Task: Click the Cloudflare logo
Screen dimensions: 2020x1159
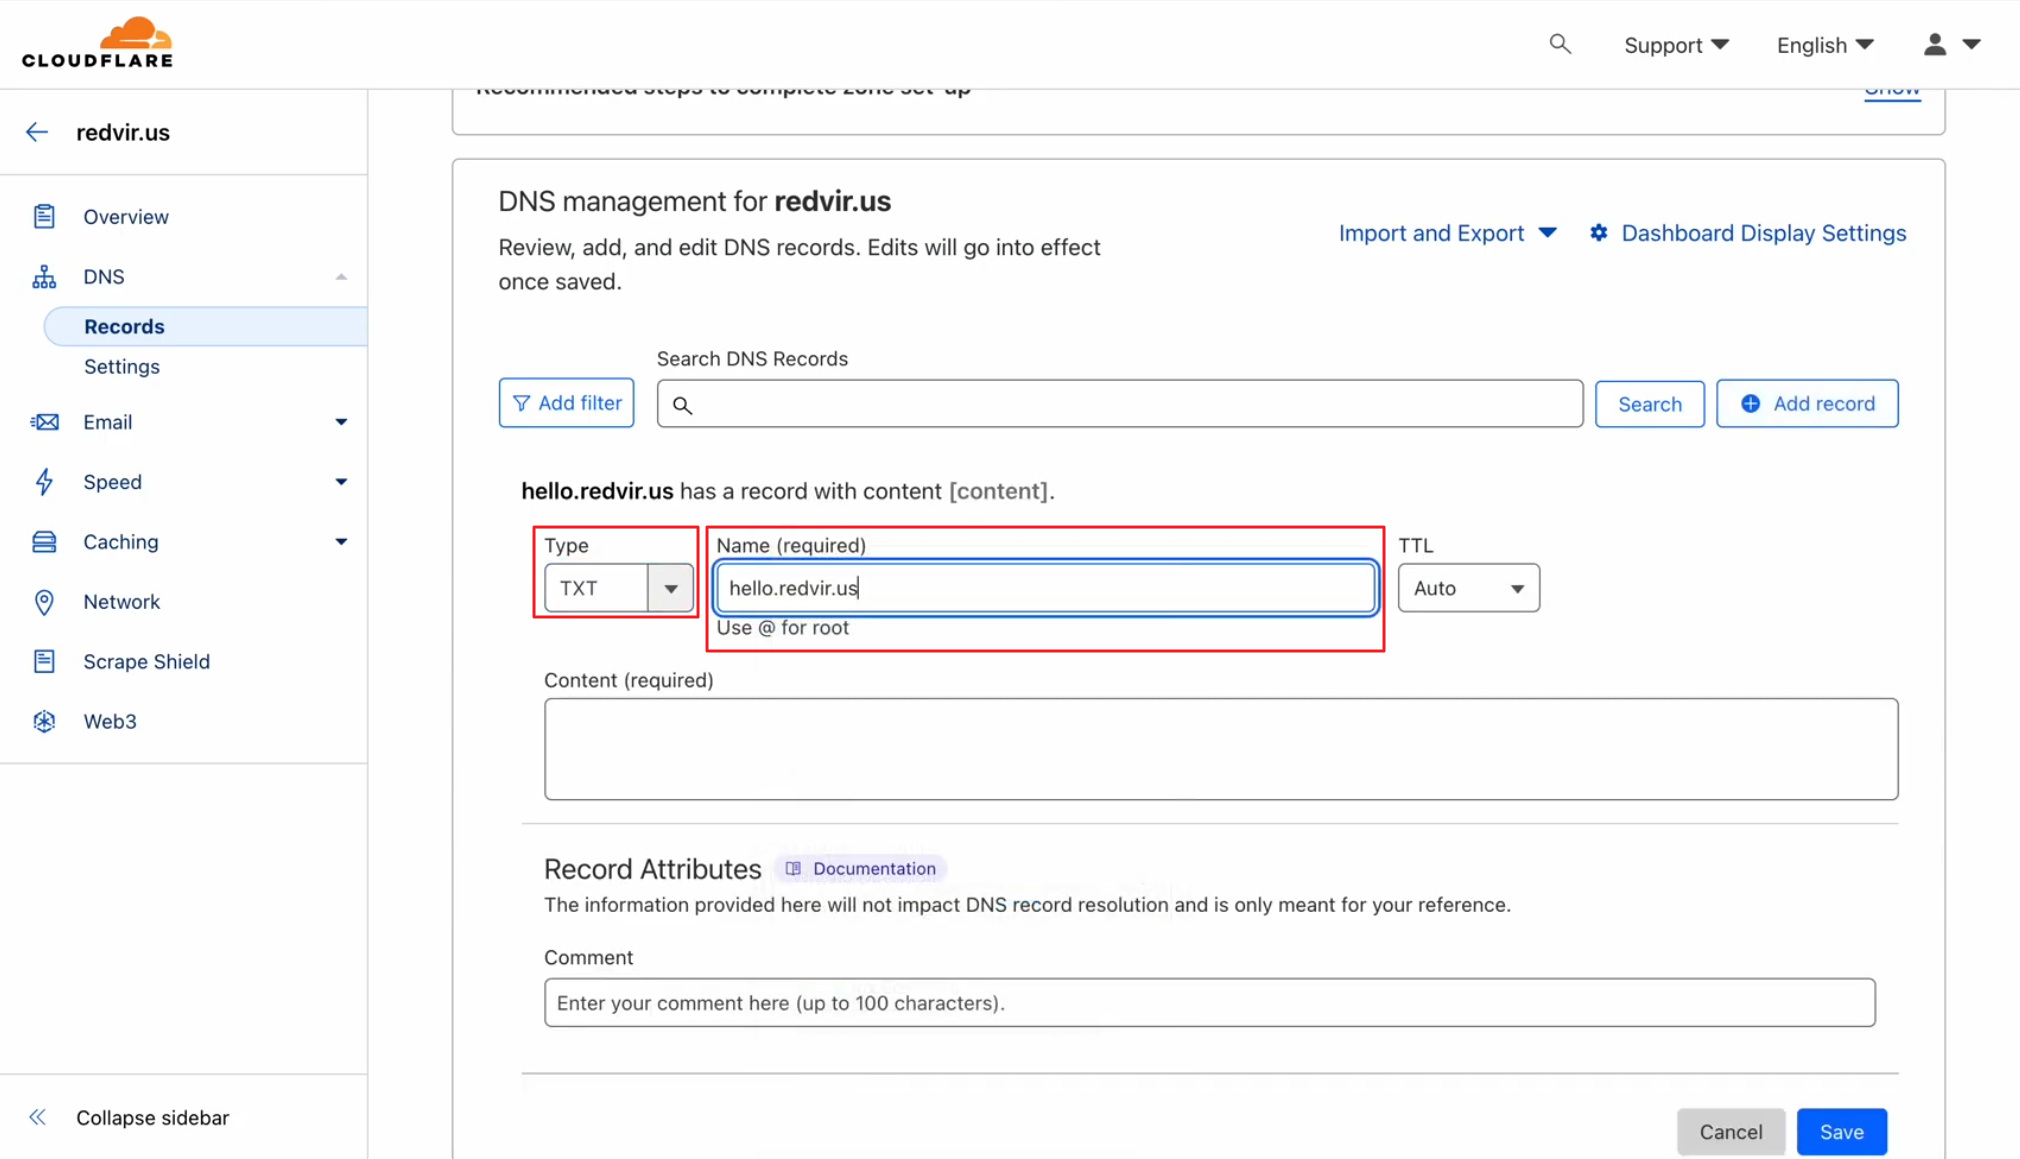Action: click(97, 43)
